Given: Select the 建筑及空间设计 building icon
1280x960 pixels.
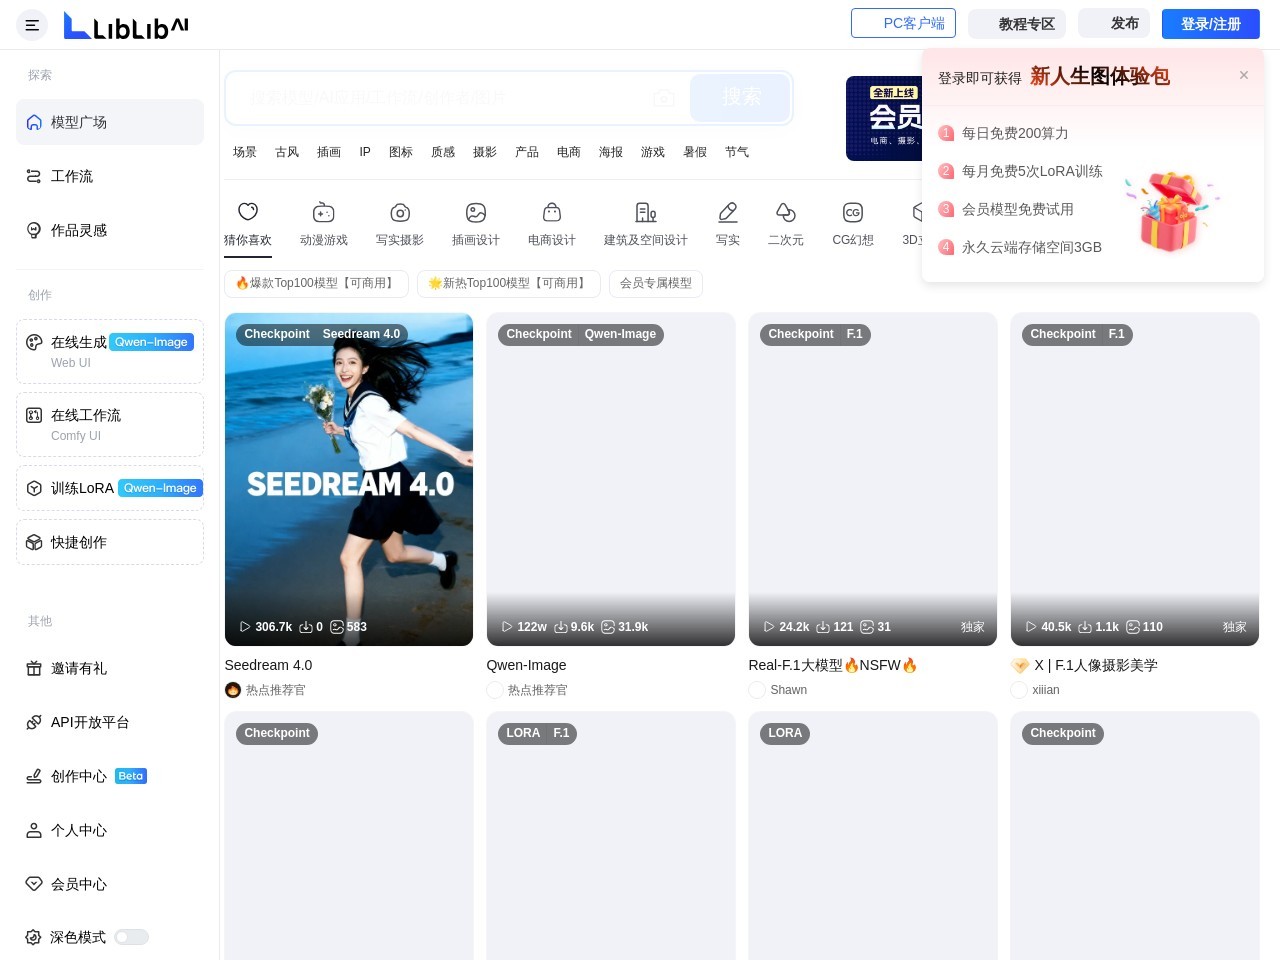Looking at the screenshot, I should pos(646,213).
